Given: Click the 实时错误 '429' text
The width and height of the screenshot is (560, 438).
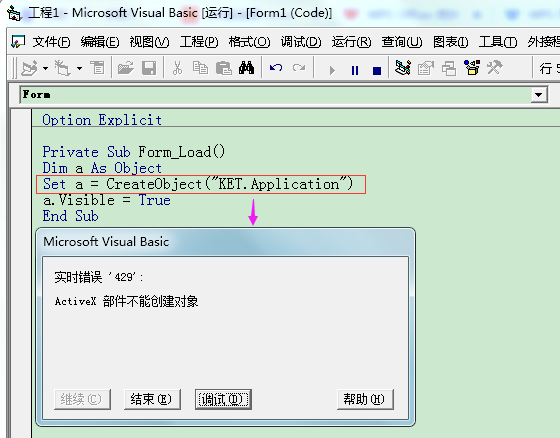Looking at the screenshot, I should click(99, 277).
